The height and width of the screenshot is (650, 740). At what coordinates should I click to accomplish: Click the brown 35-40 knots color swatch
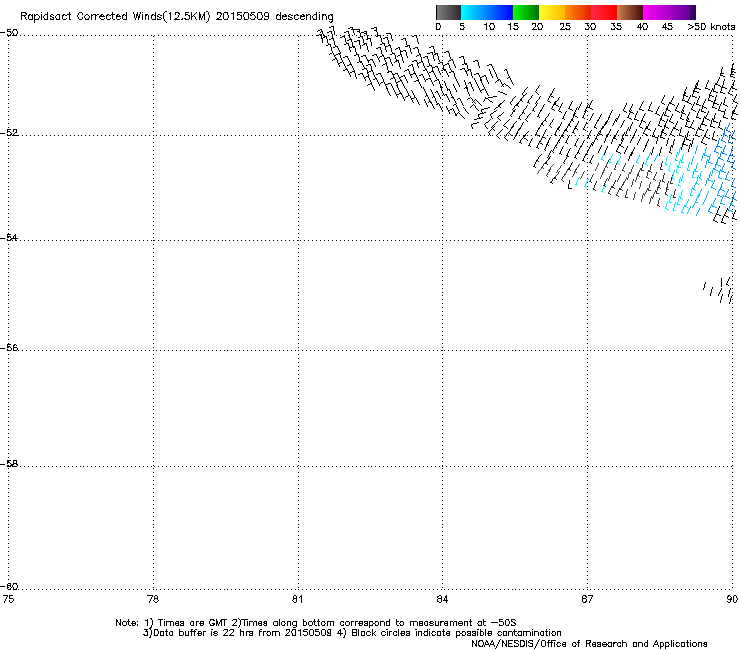630,12
